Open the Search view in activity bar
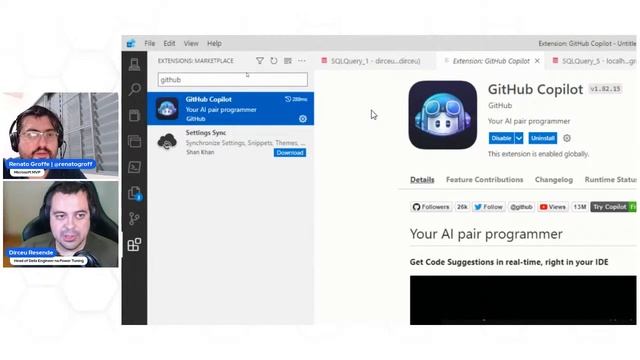The height and width of the screenshot is (360, 640). (134, 89)
